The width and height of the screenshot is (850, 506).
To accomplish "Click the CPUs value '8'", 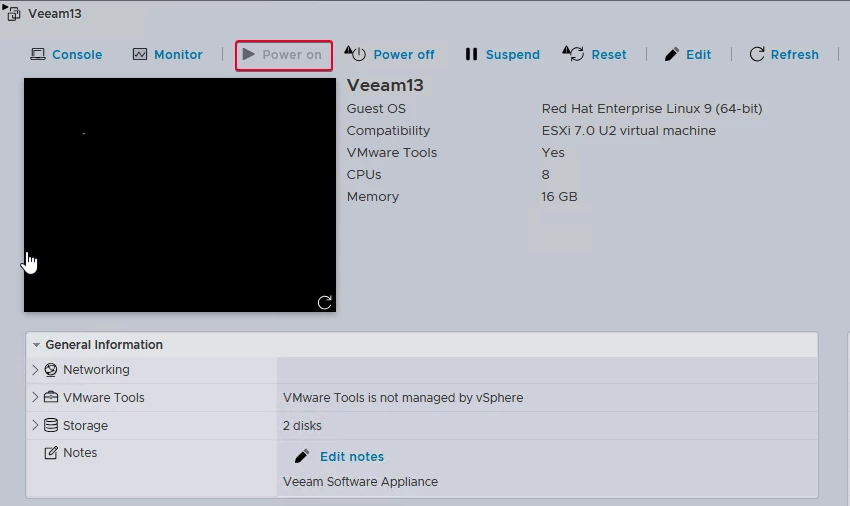I will click(x=545, y=175).
